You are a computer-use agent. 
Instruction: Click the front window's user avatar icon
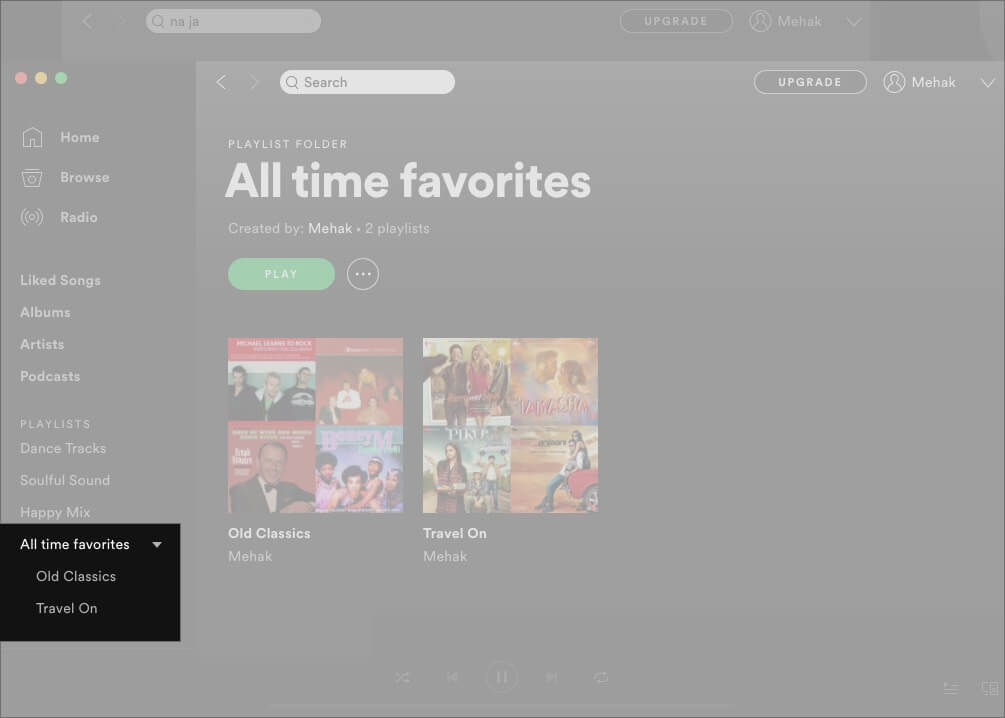pyautogui.click(x=894, y=82)
